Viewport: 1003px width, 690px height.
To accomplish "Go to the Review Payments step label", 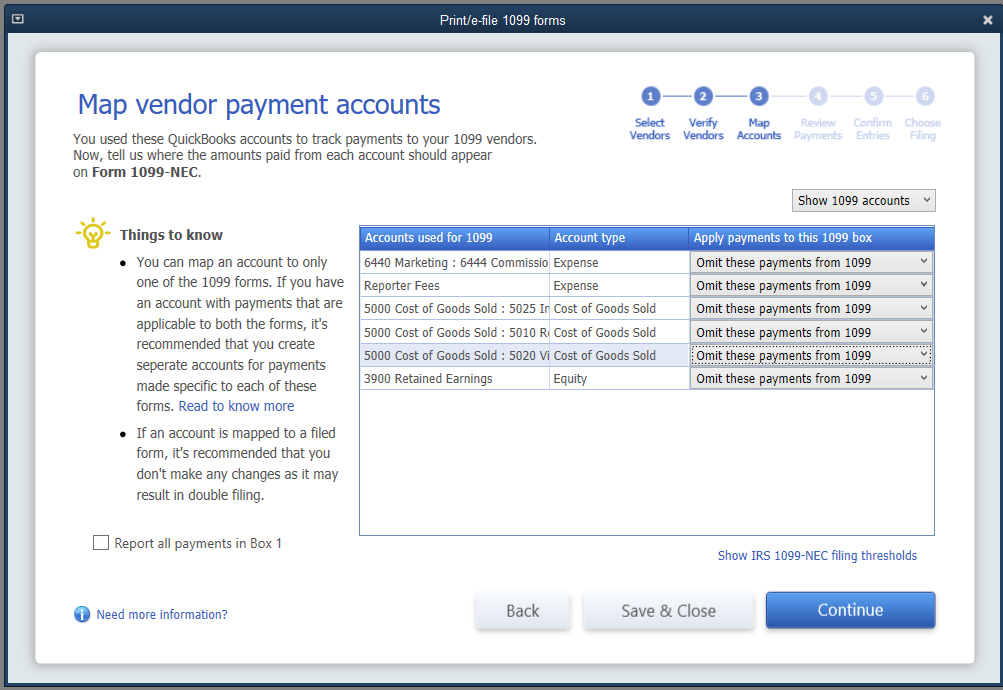I will pyautogui.click(x=818, y=129).
